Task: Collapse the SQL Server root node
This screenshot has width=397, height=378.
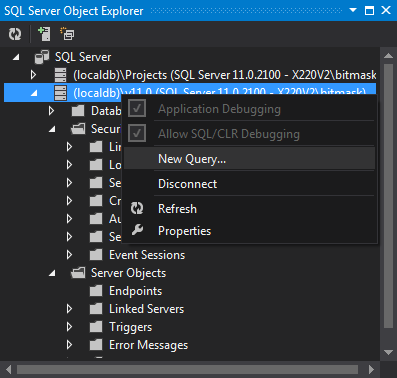Action: (16, 58)
